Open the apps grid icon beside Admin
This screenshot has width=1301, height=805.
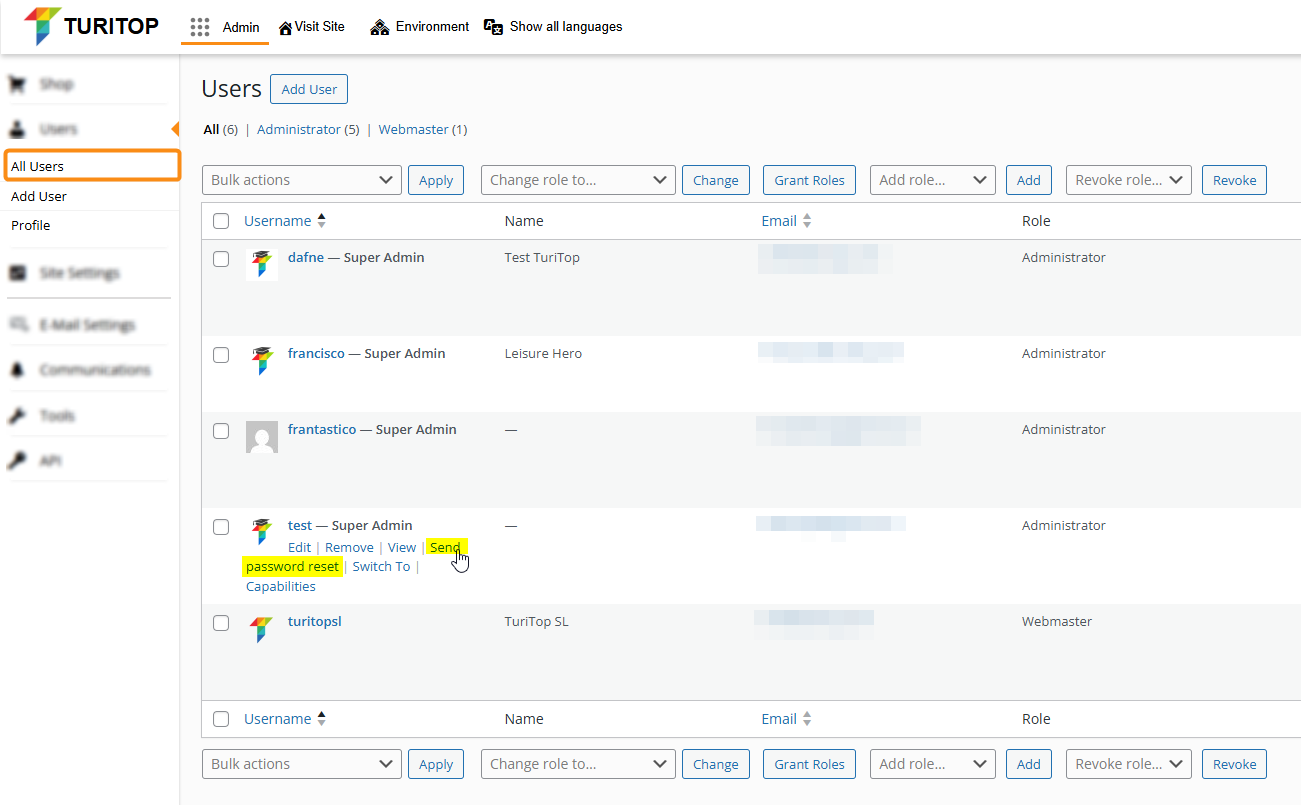pos(200,27)
